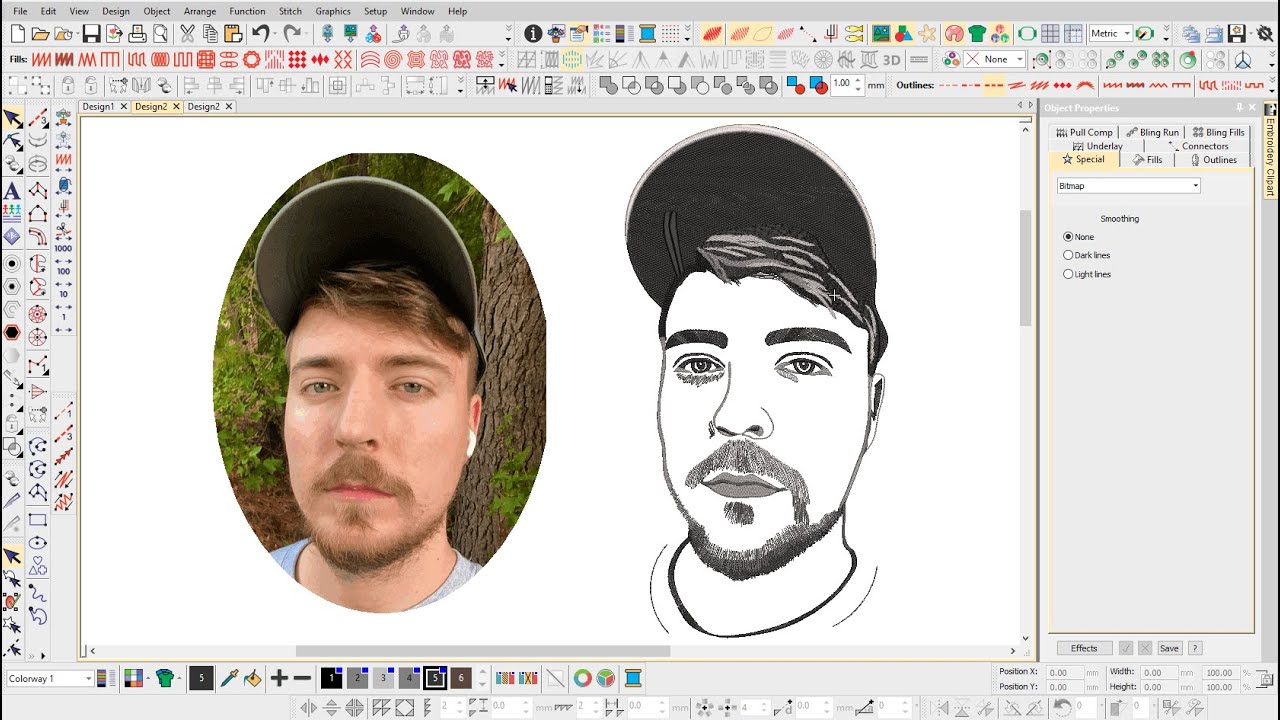Image resolution: width=1280 pixels, height=720 pixels.
Task: Click the color wheel icon
Action: click(582, 678)
